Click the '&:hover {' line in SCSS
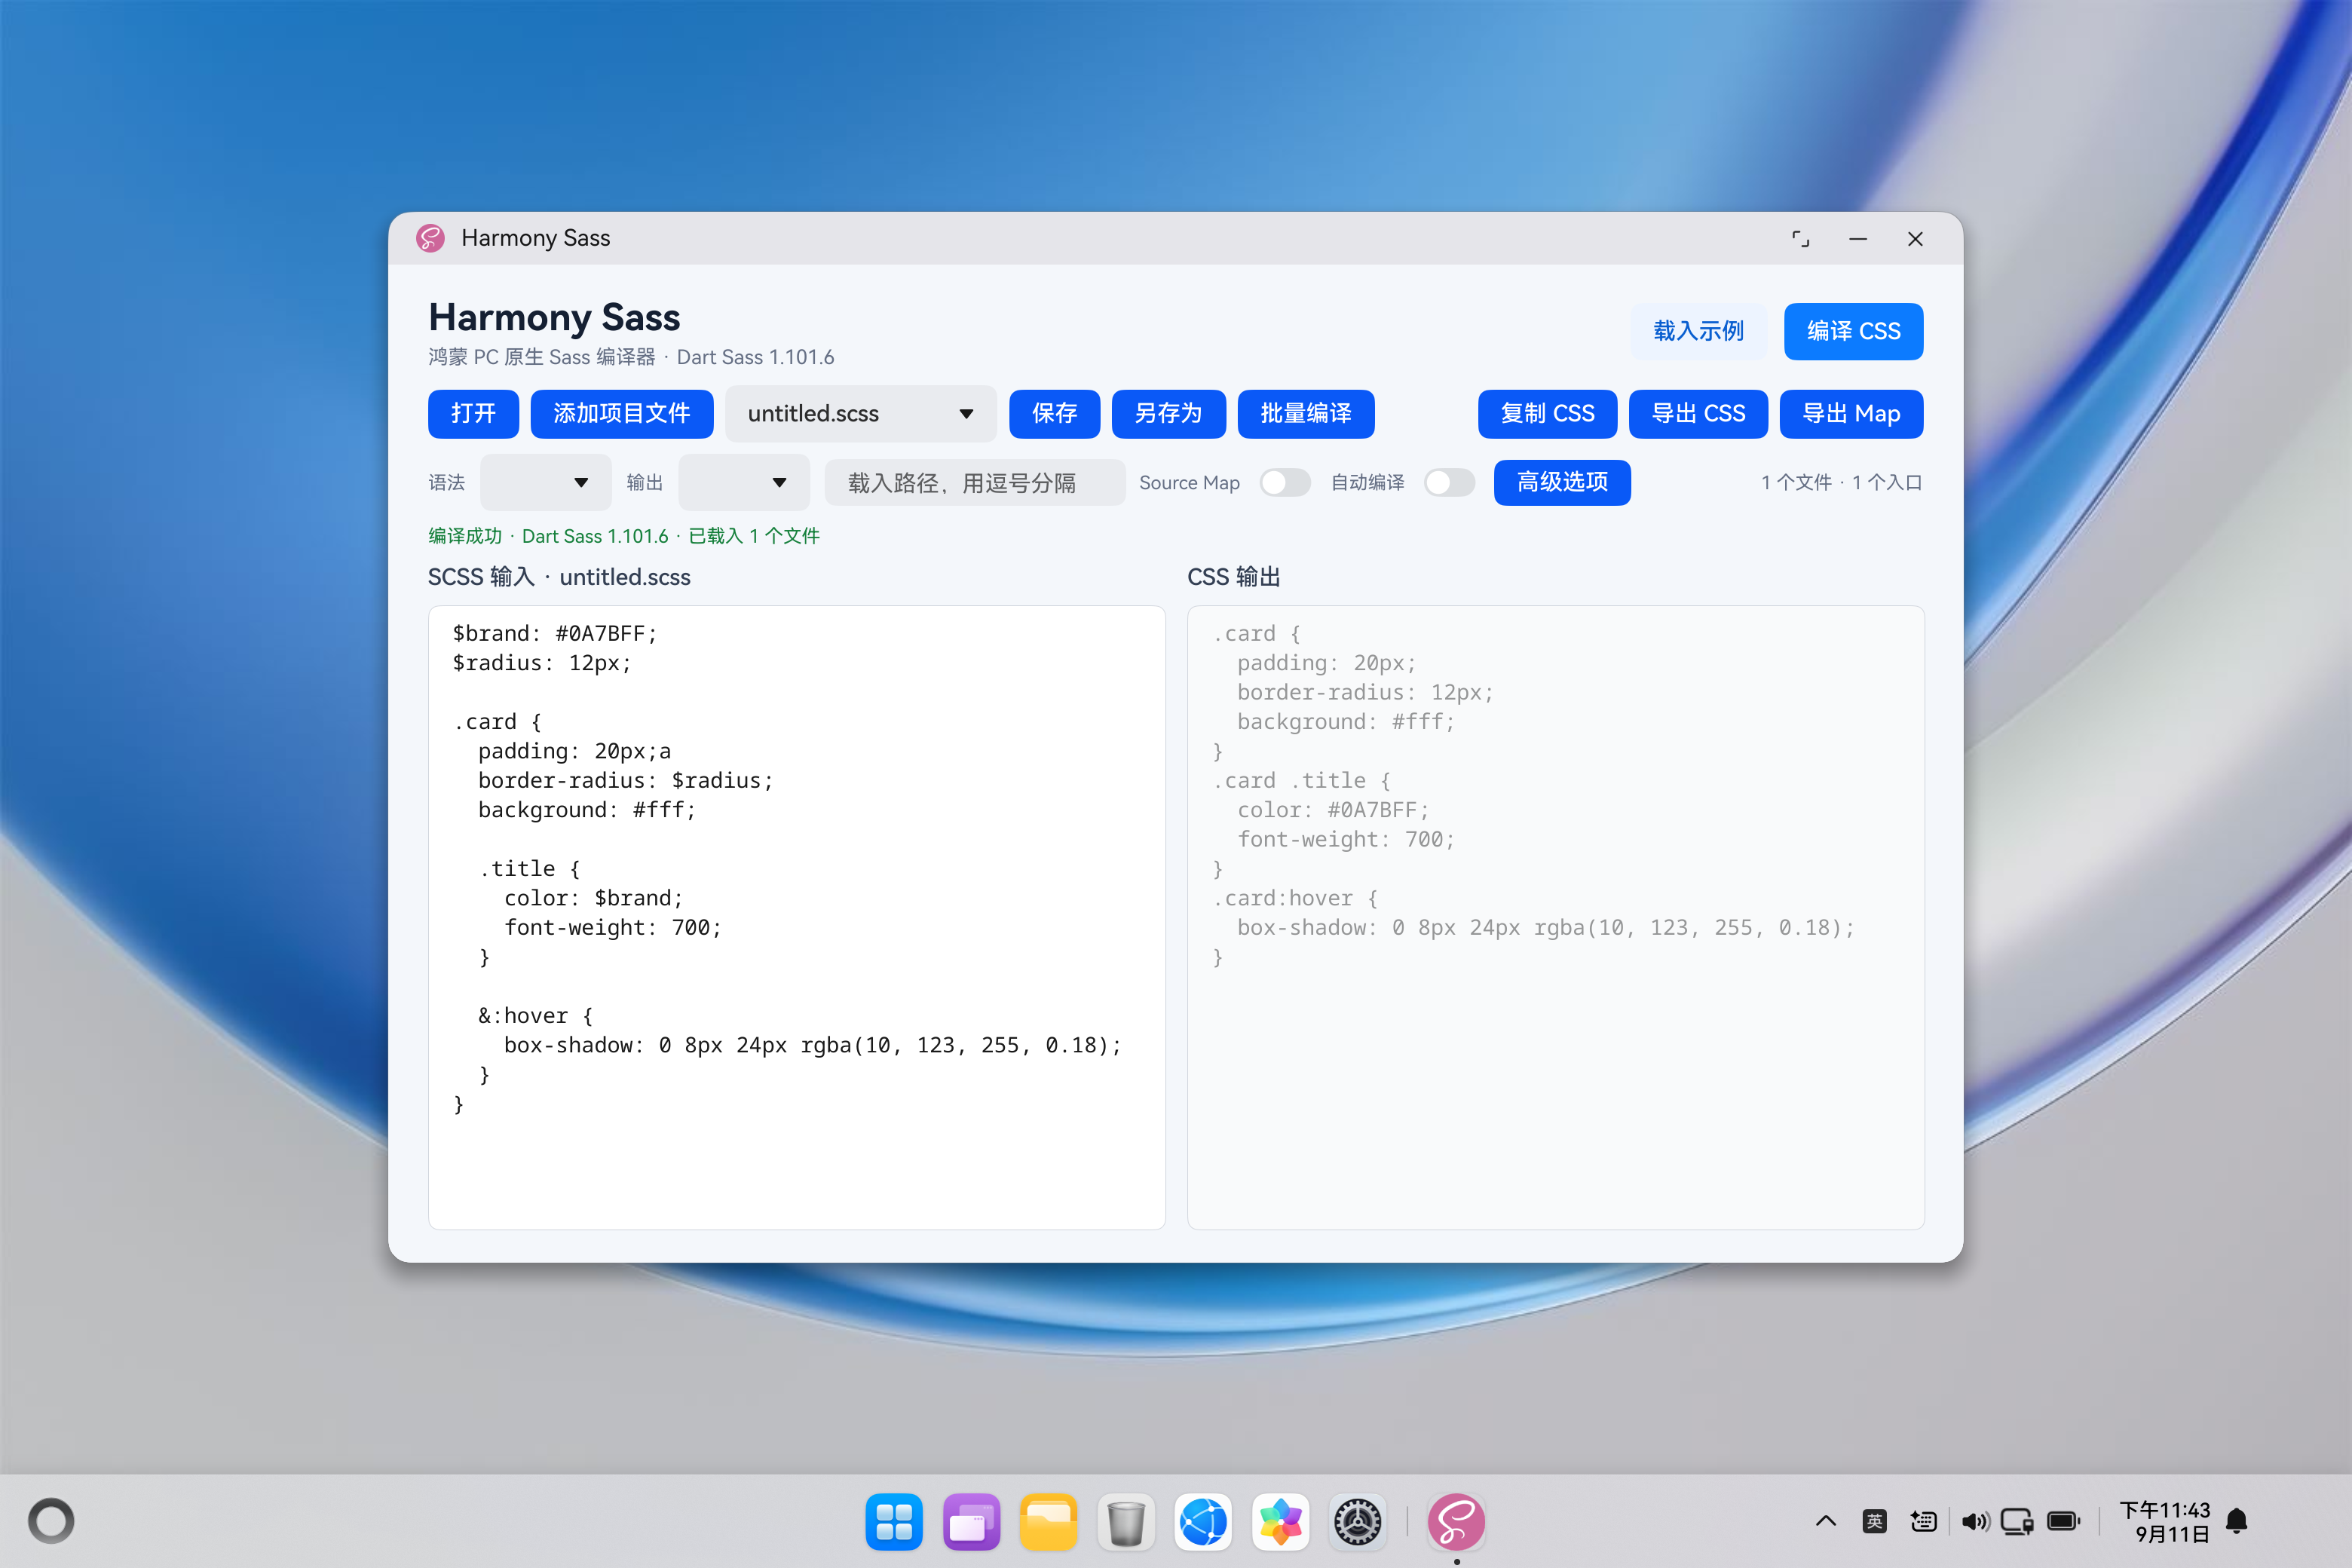 [x=536, y=1016]
